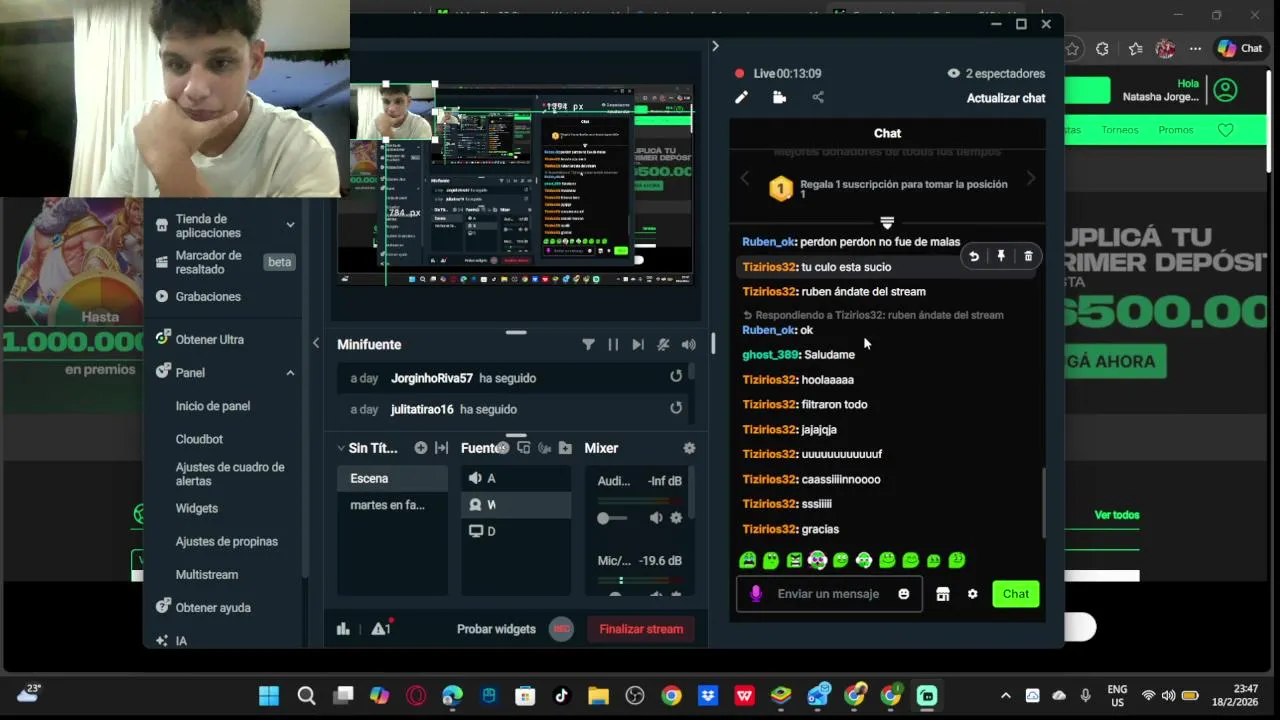This screenshot has height=720, width=1280.
Task: Replay the julitatirao16 follow alert
Action: click(676, 408)
